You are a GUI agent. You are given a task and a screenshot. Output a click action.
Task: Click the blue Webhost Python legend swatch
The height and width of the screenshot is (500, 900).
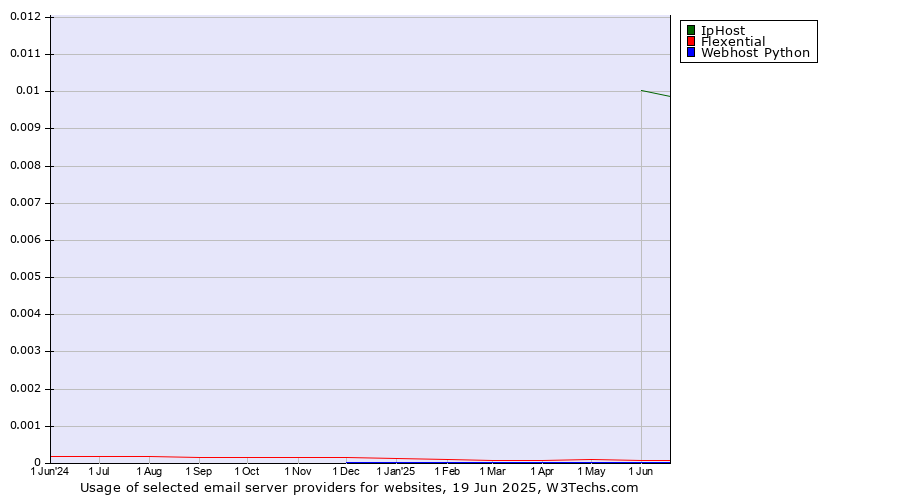pyautogui.click(x=691, y=52)
